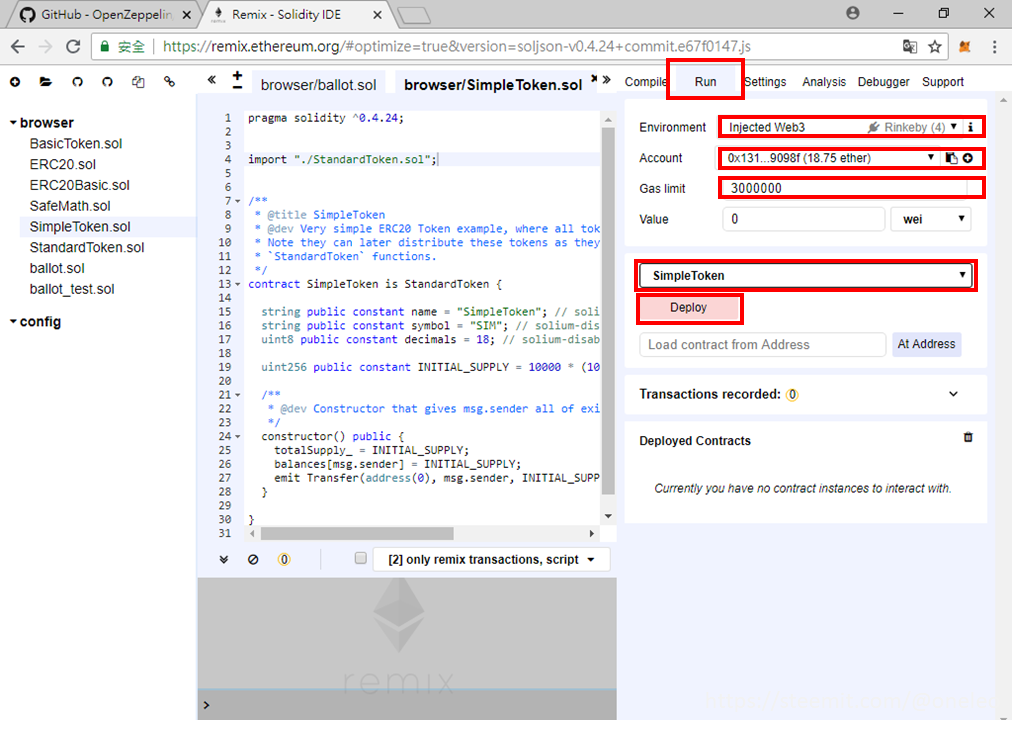The image size is (1016, 729).
Task: Open the wei unit dropdown
Action: (x=931, y=219)
